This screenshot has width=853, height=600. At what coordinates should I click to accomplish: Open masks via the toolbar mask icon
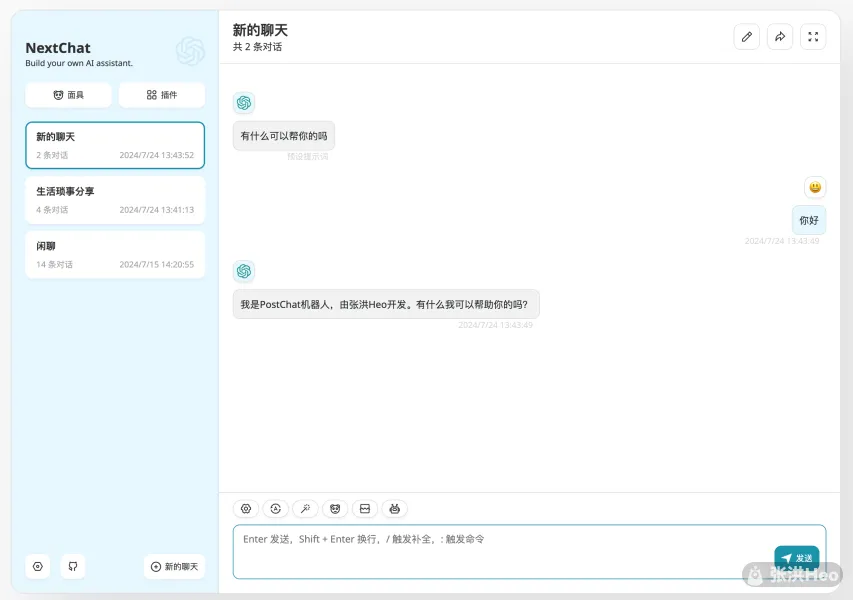335,509
